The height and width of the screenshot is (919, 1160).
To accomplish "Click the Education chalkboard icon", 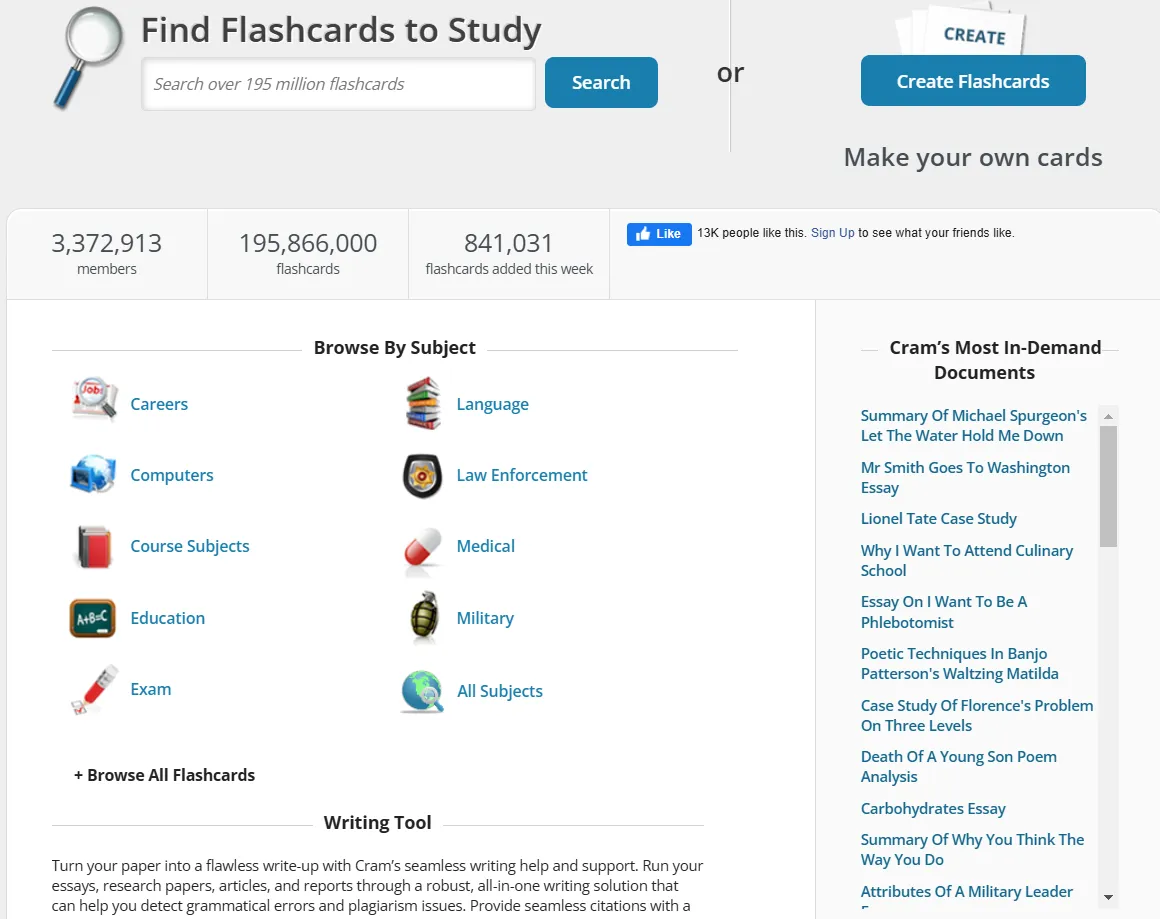I will (x=92, y=618).
